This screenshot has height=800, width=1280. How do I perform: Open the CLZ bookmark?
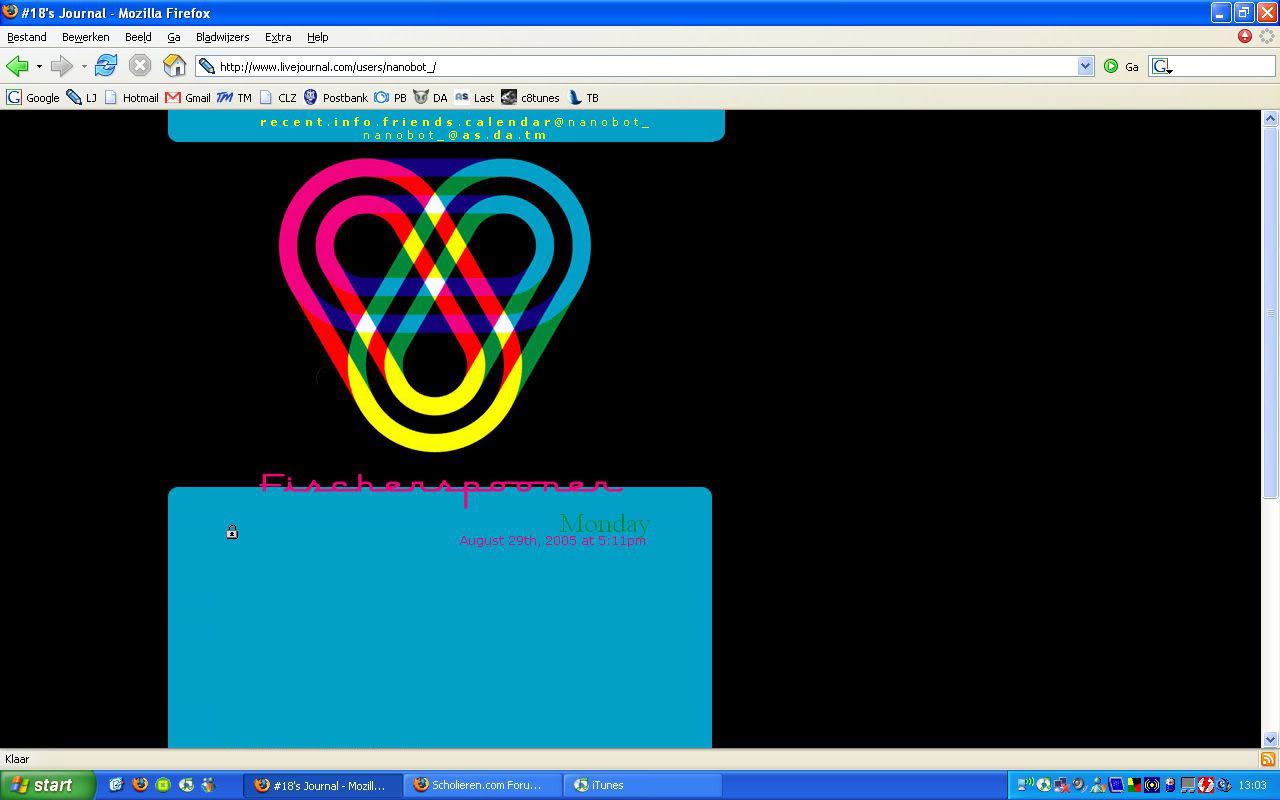tap(278, 98)
